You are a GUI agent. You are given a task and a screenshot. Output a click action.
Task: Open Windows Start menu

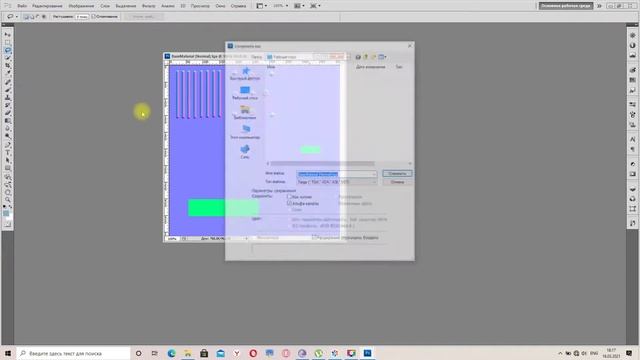coord(8,353)
